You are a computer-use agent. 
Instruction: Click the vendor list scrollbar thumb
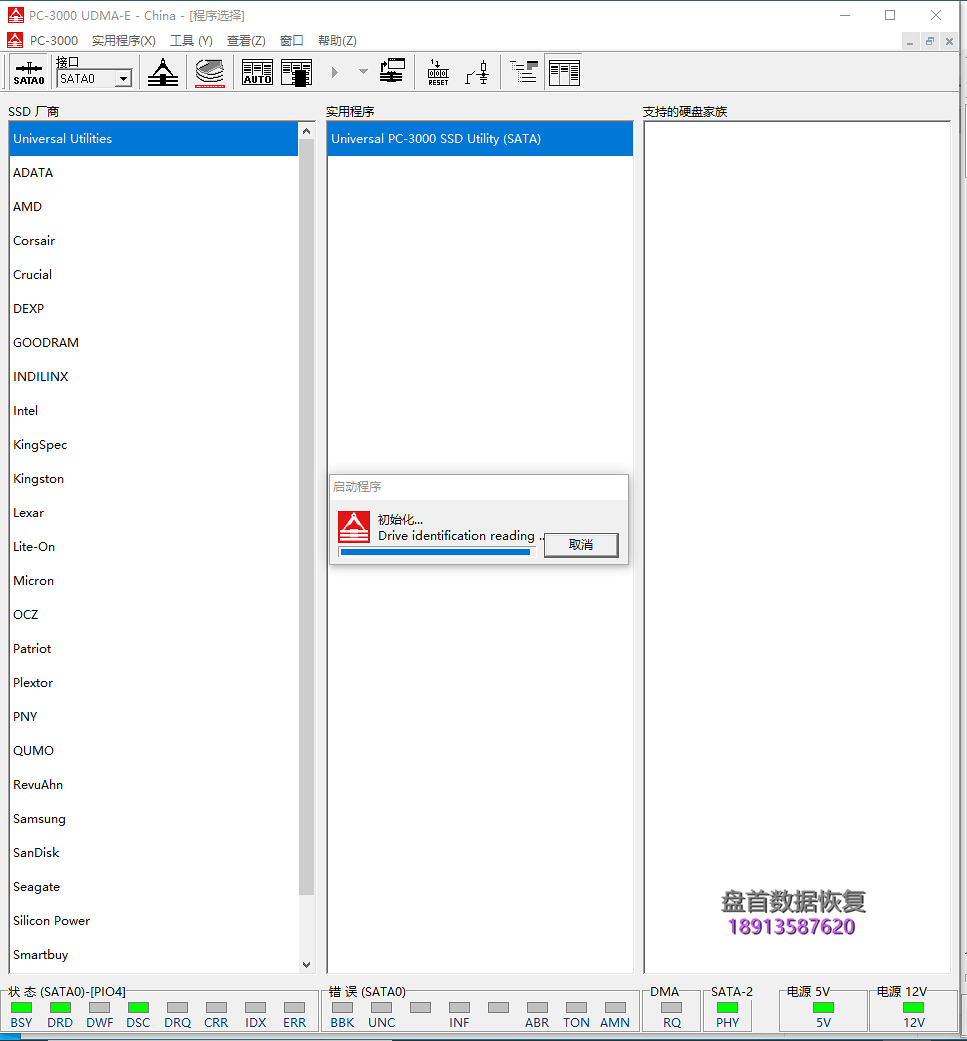[306, 517]
